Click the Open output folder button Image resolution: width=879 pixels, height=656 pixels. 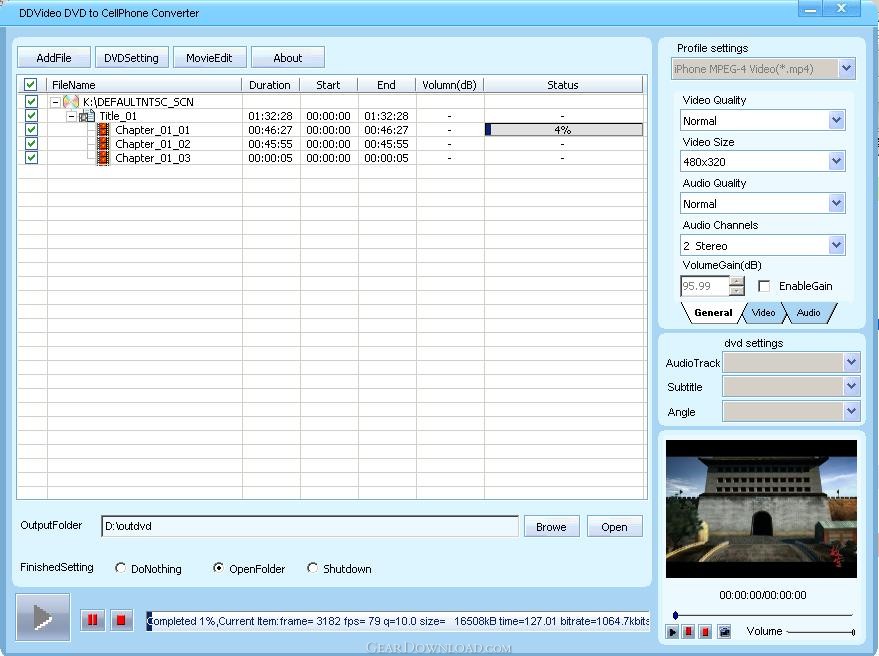click(614, 526)
